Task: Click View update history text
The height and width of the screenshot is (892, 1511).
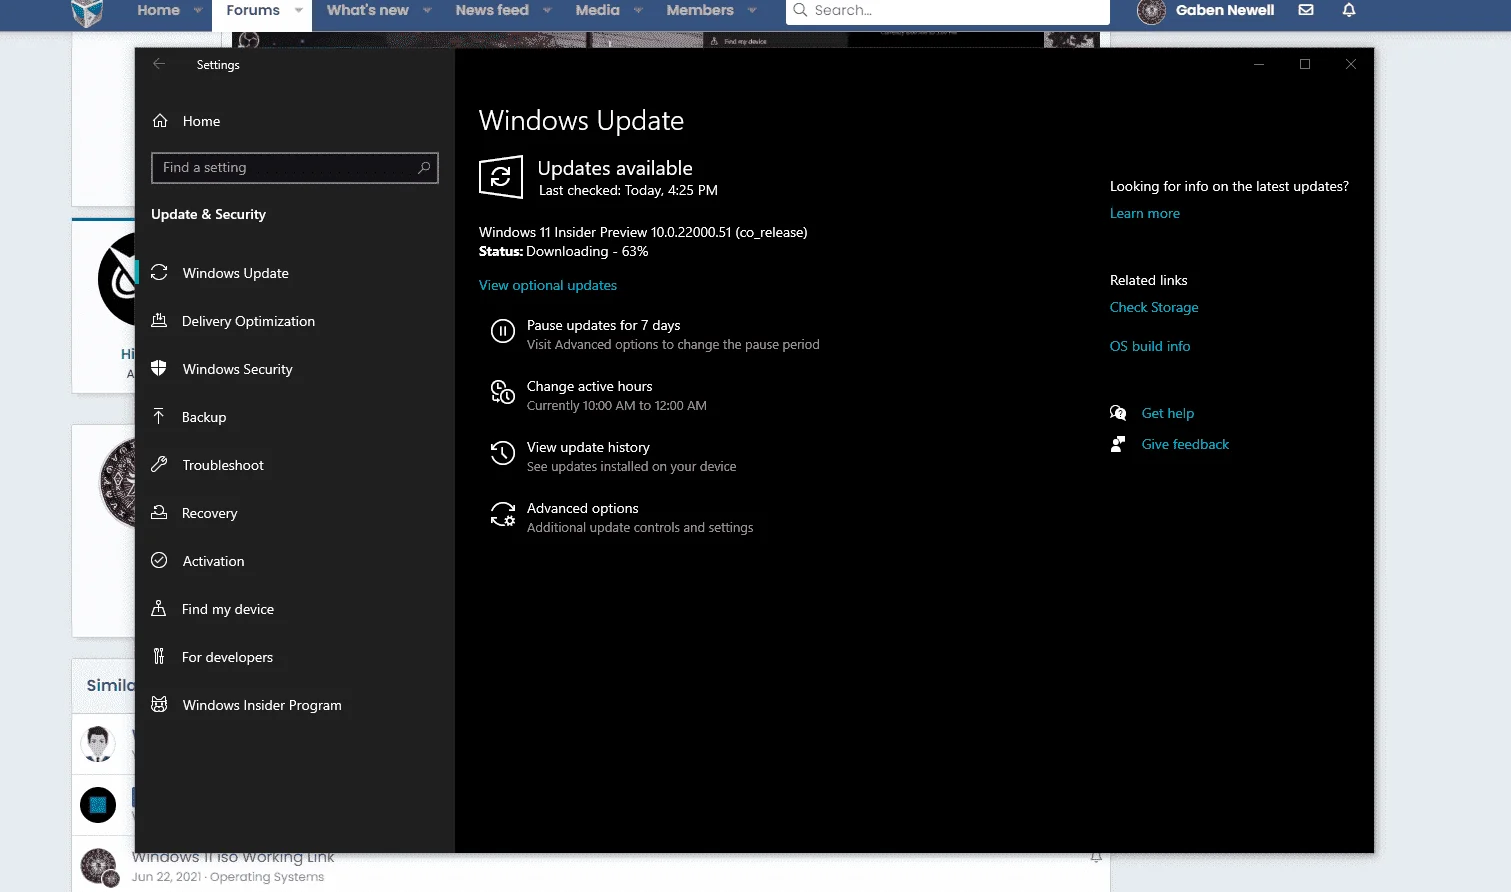Action: pos(588,447)
